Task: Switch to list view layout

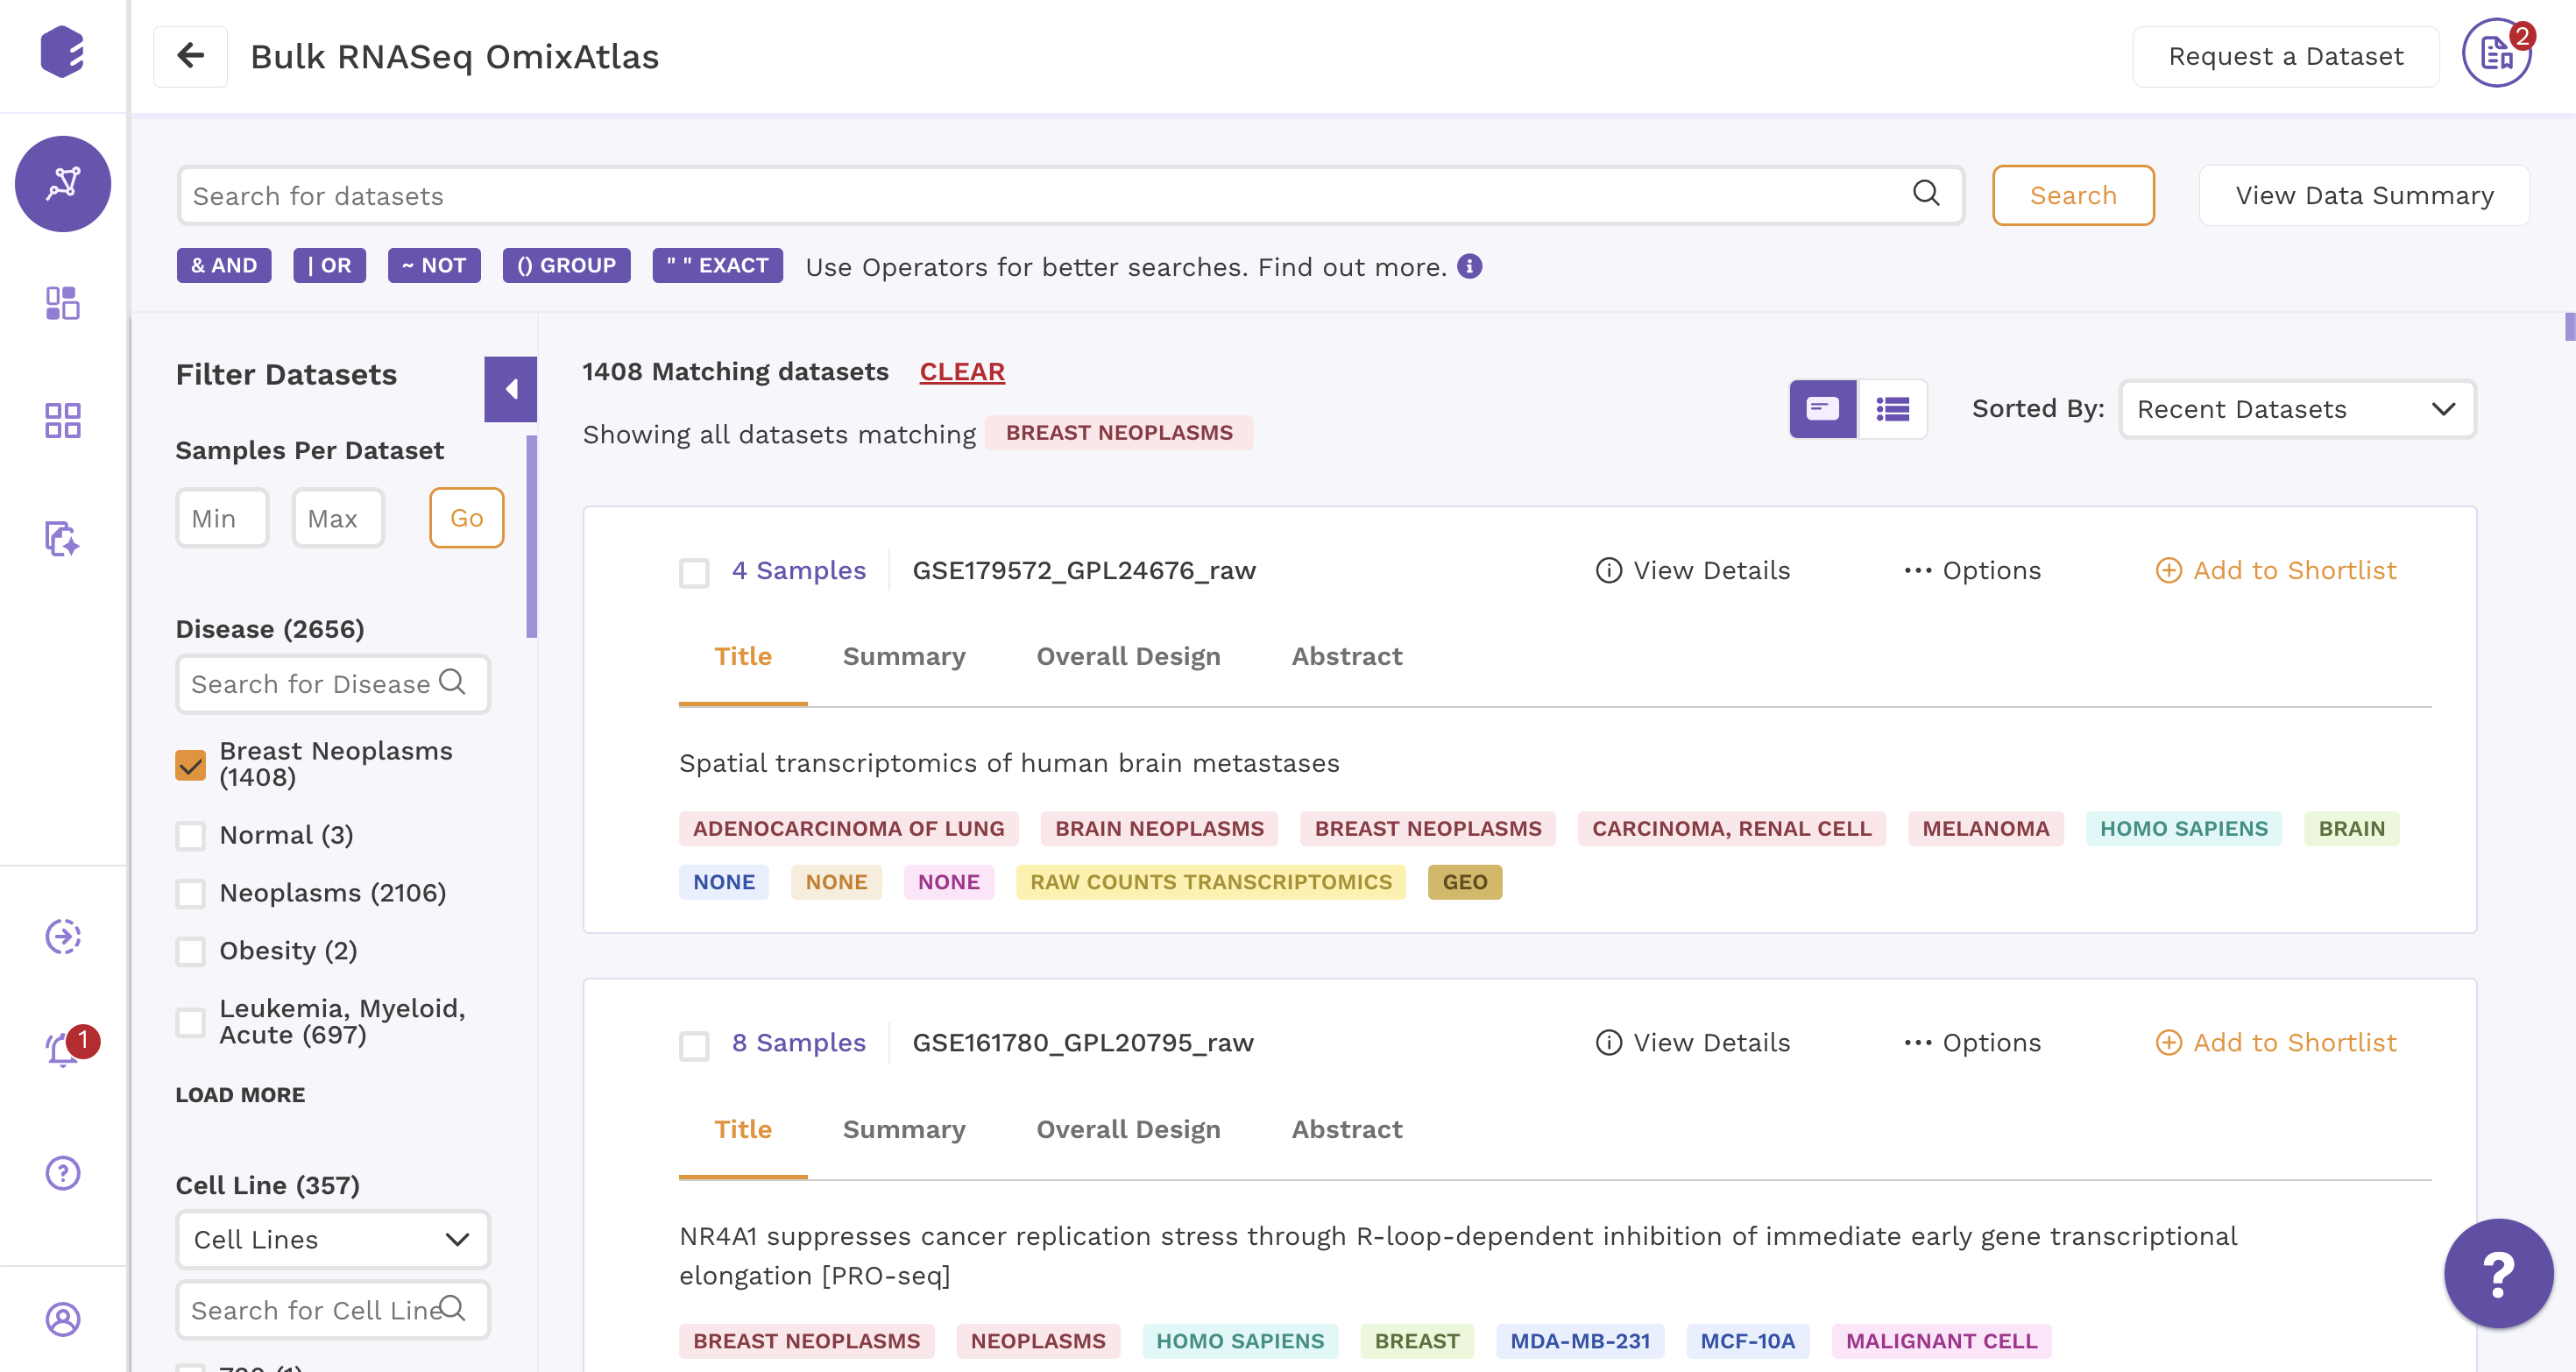Action: pos(1892,408)
